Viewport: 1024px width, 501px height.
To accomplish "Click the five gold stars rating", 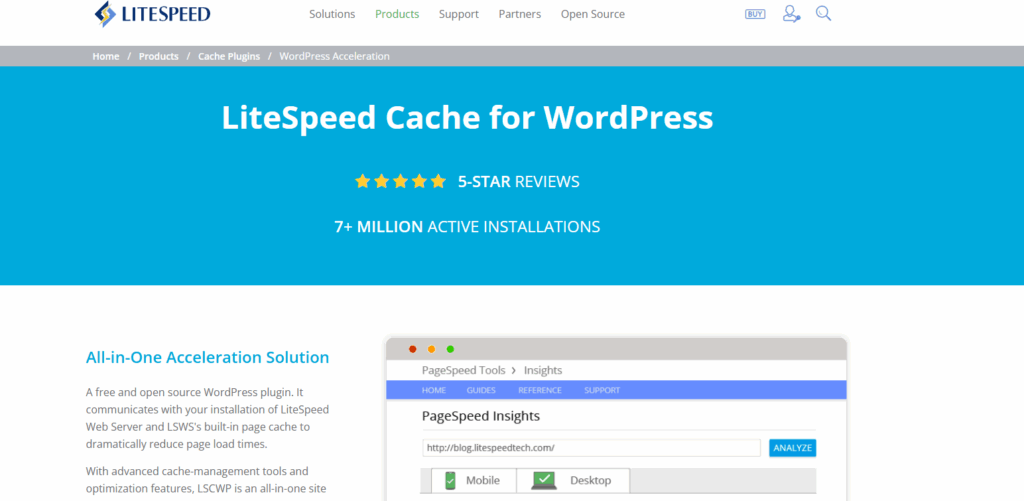I will pos(400,182).
